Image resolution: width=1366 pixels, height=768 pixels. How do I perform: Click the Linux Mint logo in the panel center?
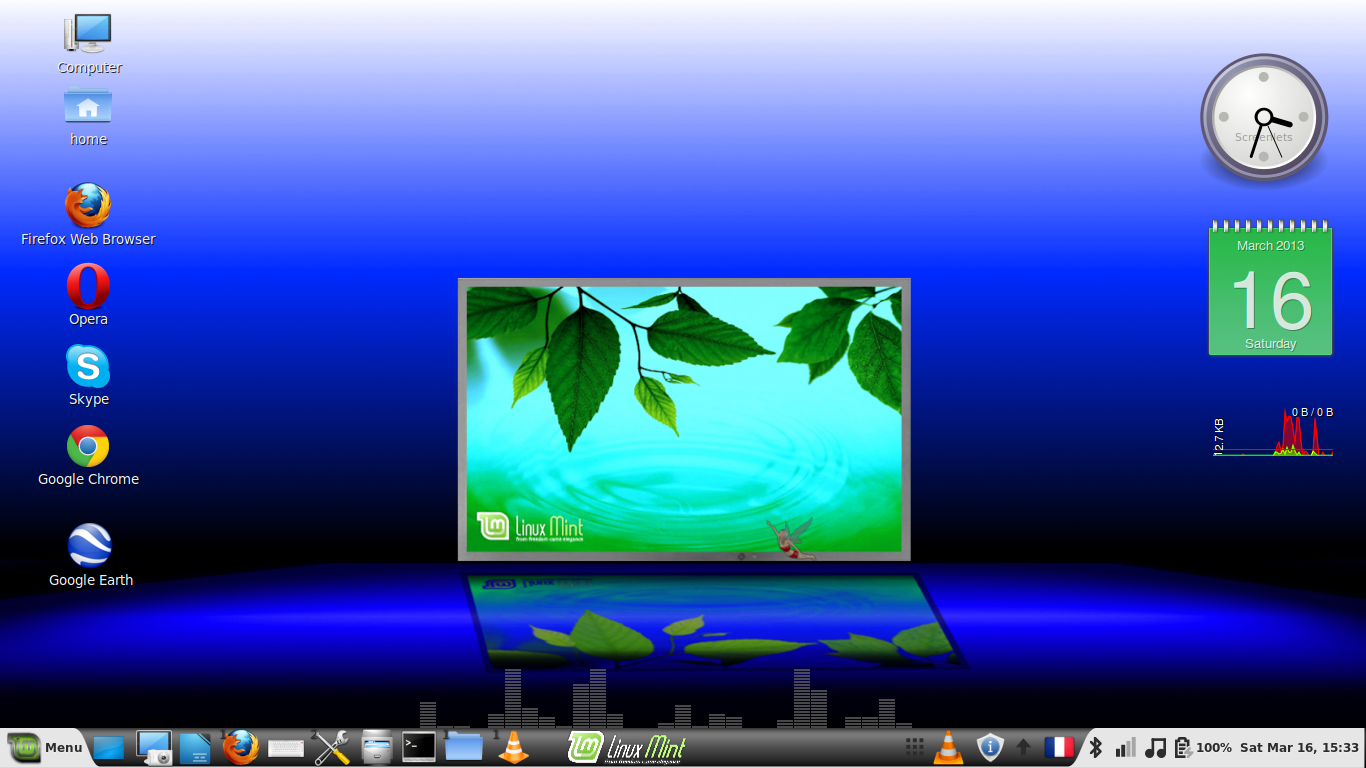(x=627, y=747)
